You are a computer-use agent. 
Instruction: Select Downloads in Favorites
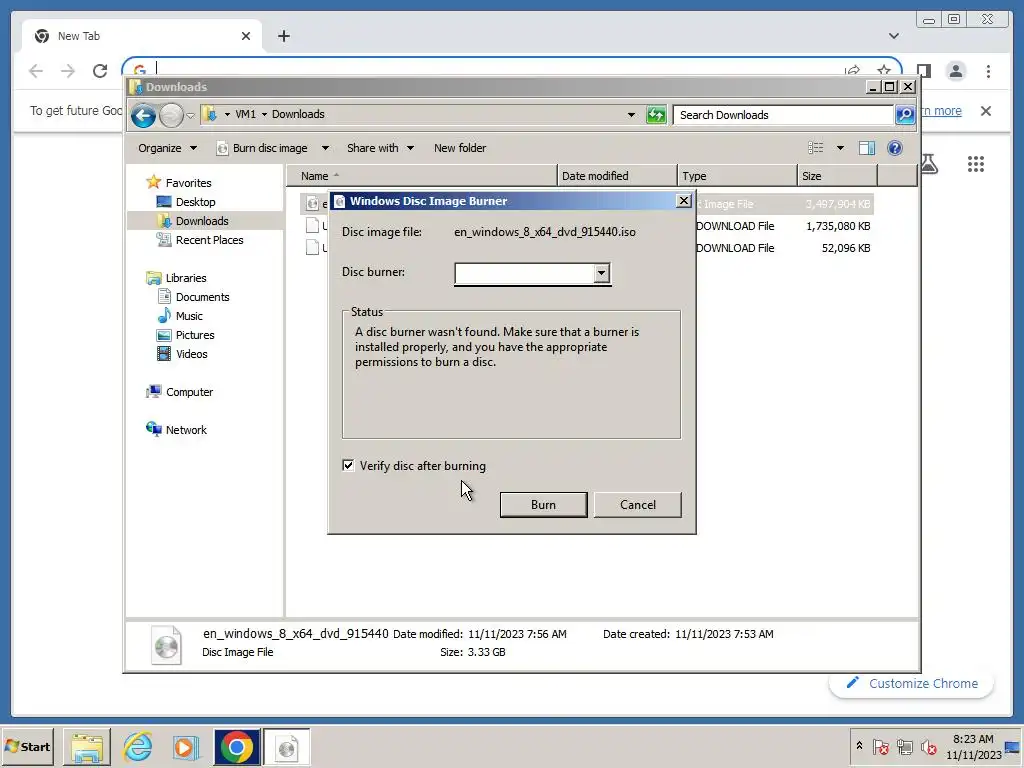pos(202,221)
